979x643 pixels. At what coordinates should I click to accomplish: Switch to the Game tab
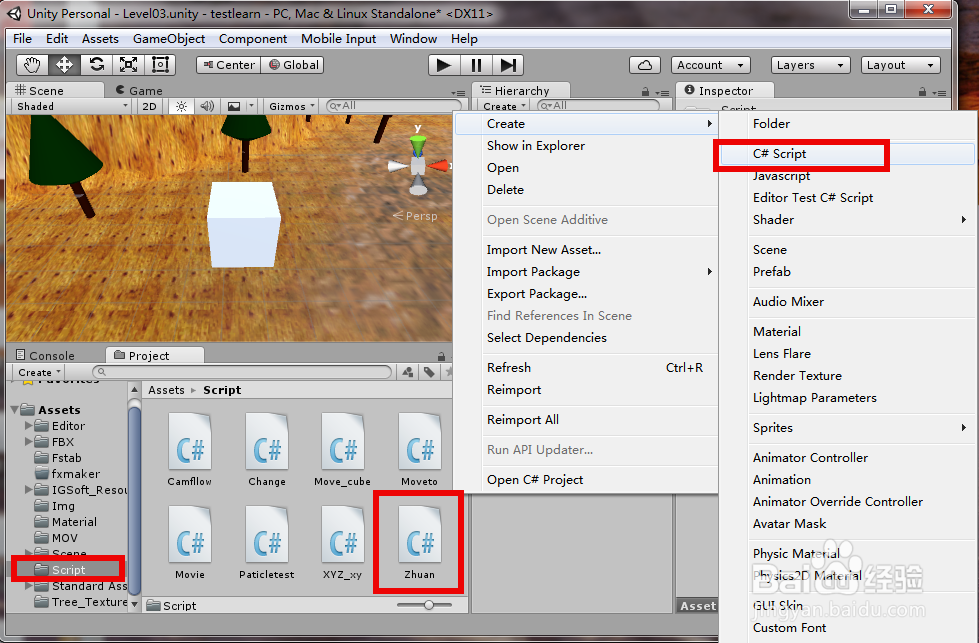[x=139, y=91]
